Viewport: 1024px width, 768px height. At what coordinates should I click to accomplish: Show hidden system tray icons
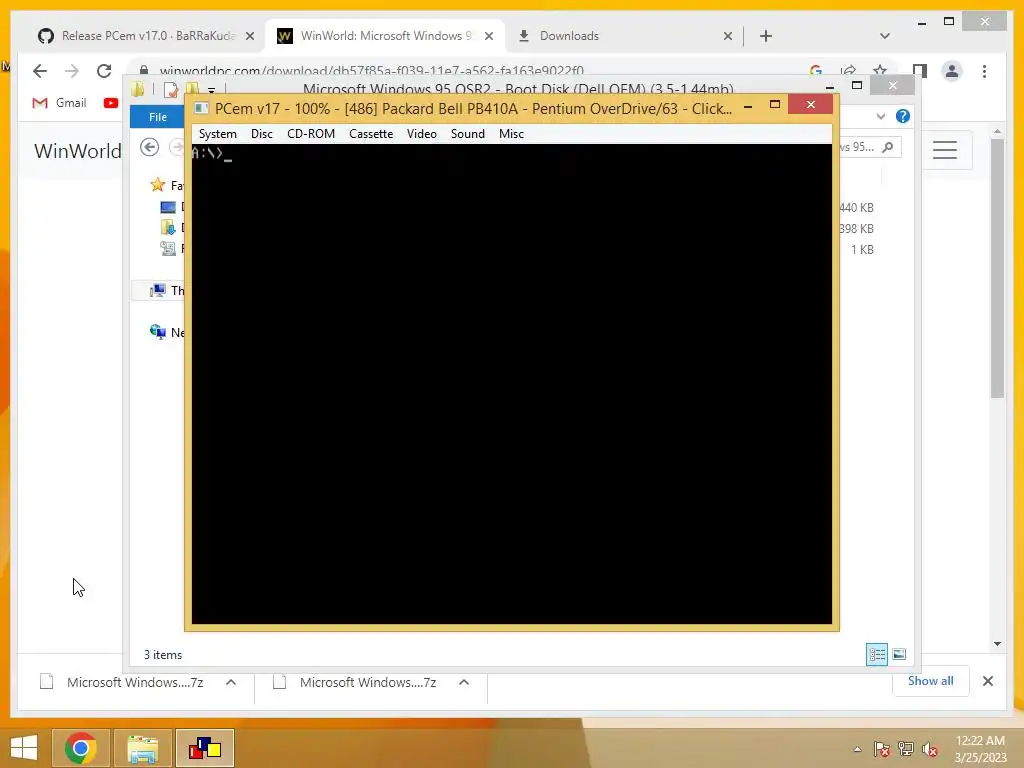click(x=857, y=749)
